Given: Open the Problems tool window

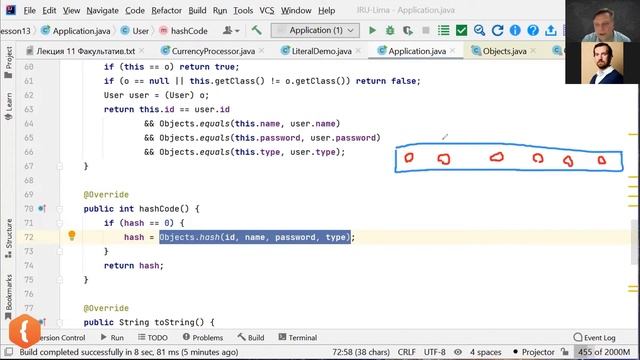Looking at the screenshot, I should [x=203, y=338].
